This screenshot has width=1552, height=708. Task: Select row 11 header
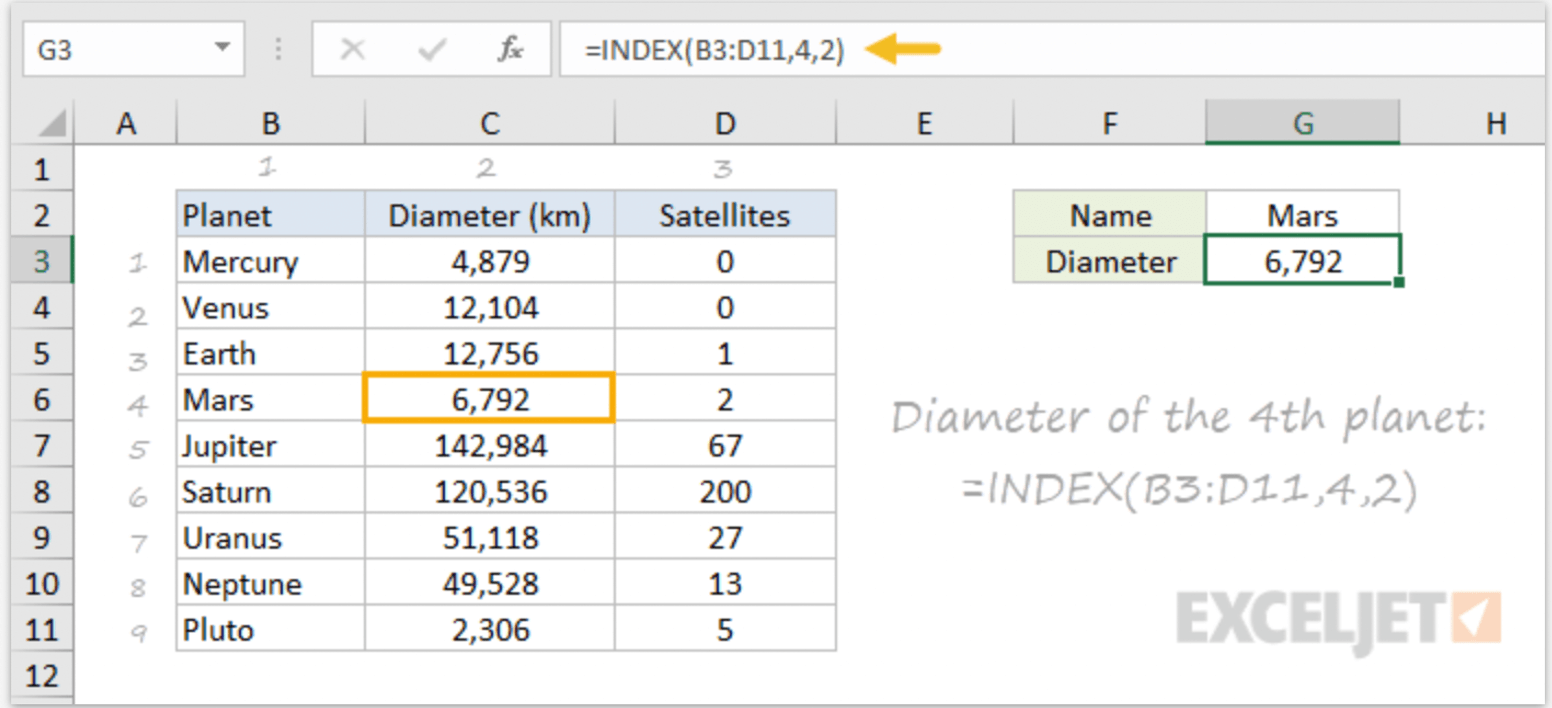(41, 630)
